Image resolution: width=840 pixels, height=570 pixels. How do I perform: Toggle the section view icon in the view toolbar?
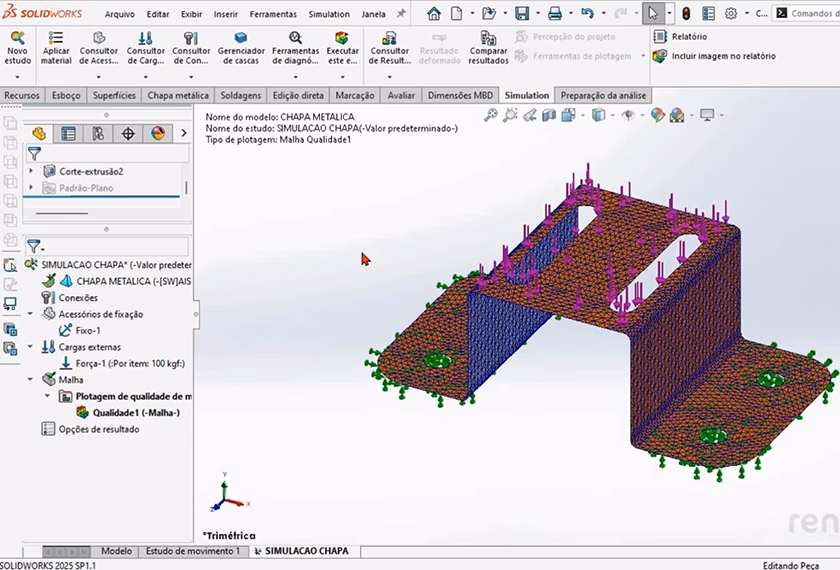(x=548, y=115)
